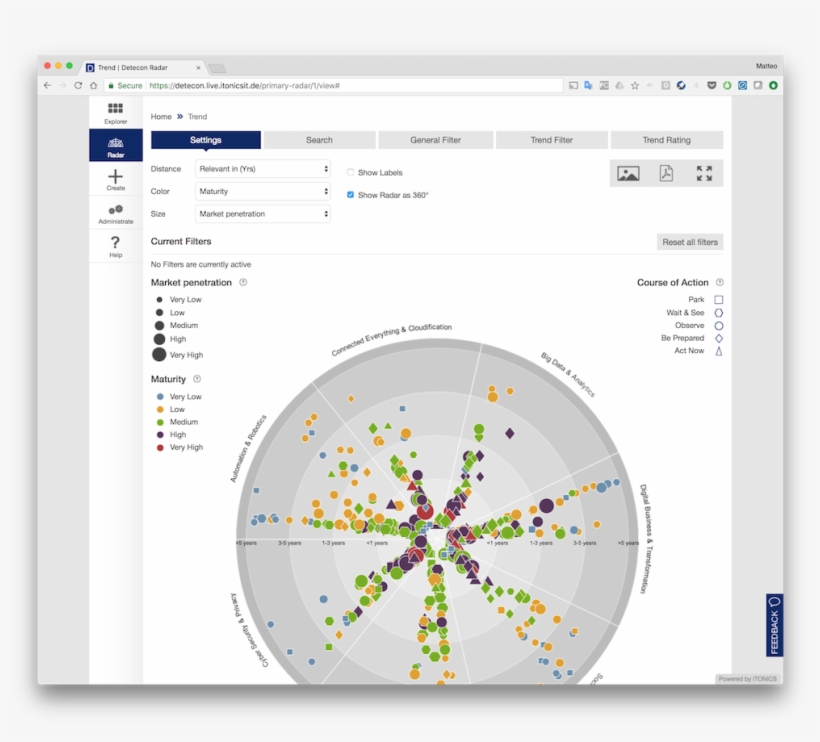Switch to the Trend Filter tab
This screenshot has width=820, height=742.
coord(551,140)
